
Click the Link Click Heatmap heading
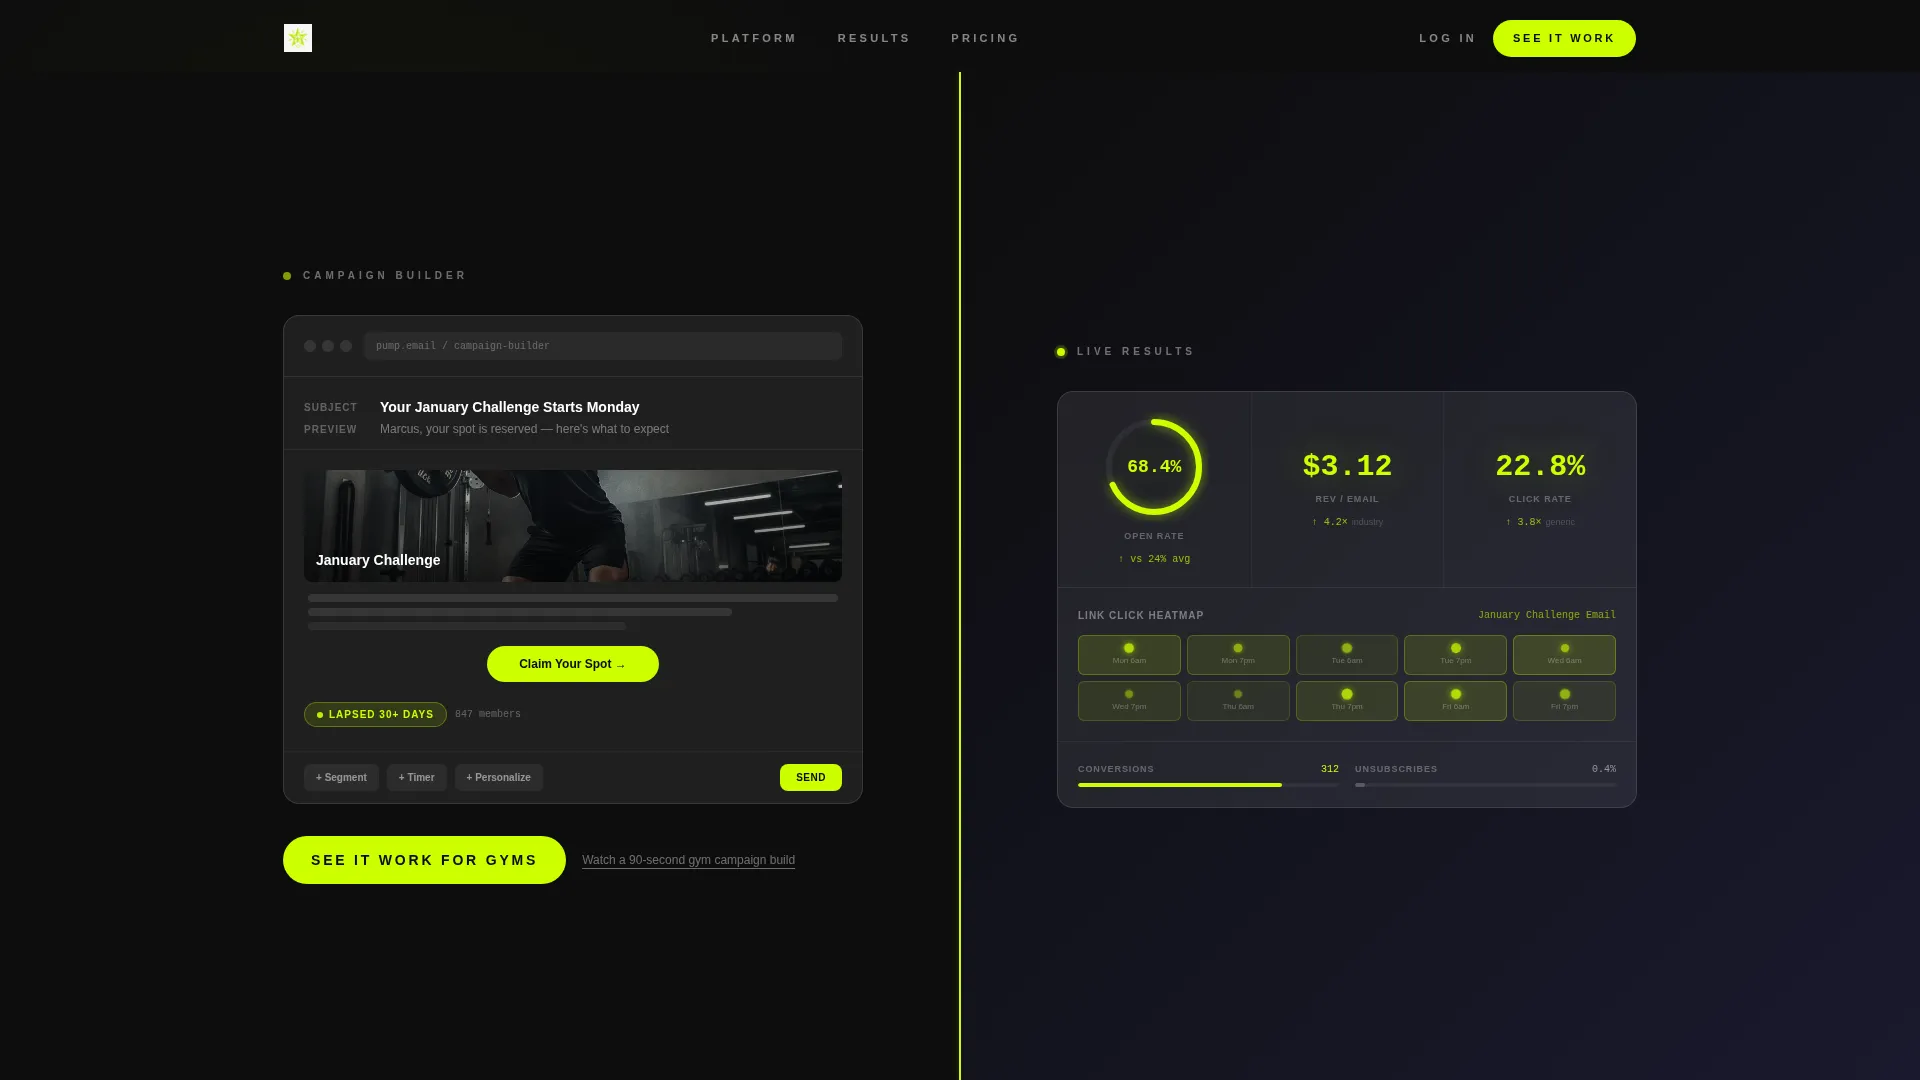[x=1141, y=616]
